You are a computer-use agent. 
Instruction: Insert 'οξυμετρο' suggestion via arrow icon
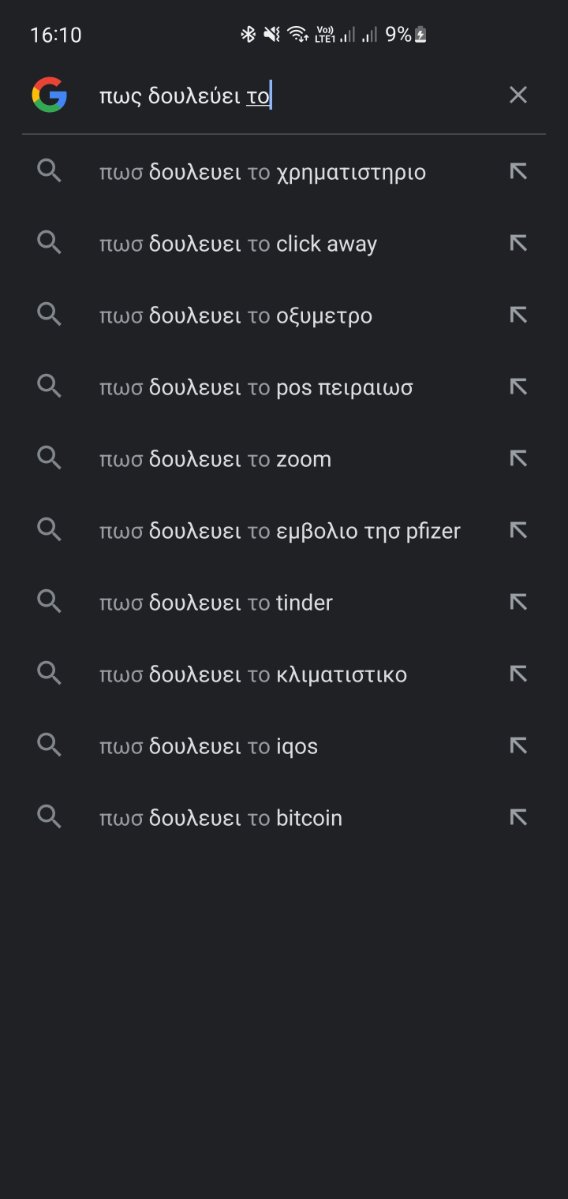518,315
